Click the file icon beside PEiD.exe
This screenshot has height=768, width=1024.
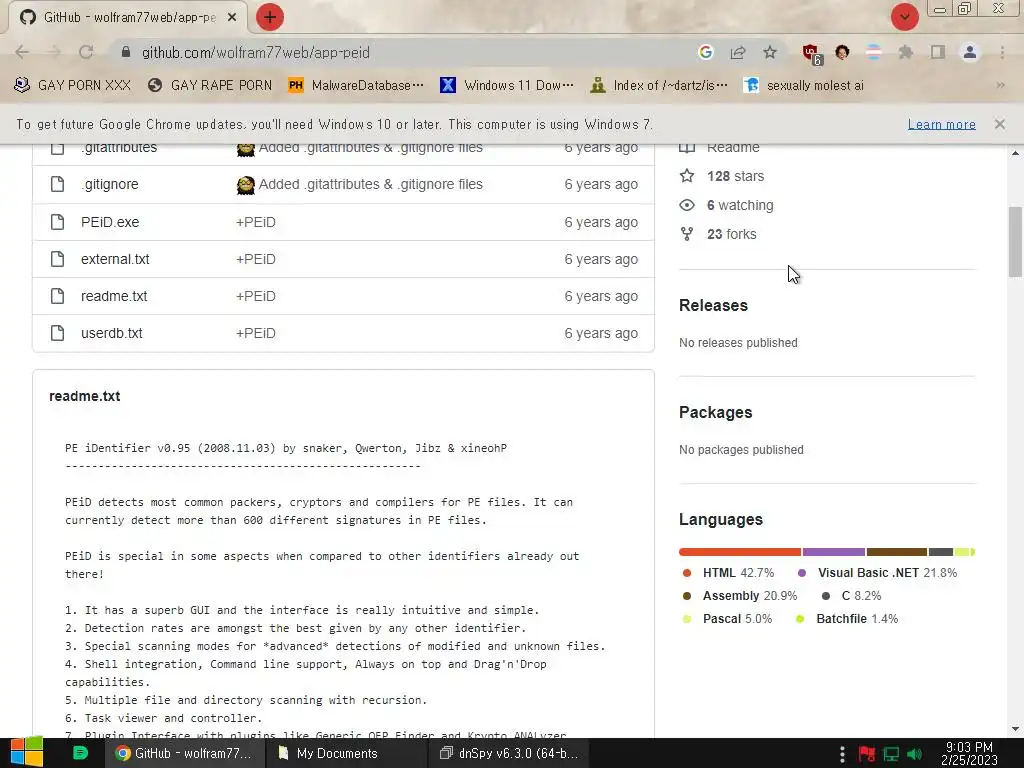[57, 222]
